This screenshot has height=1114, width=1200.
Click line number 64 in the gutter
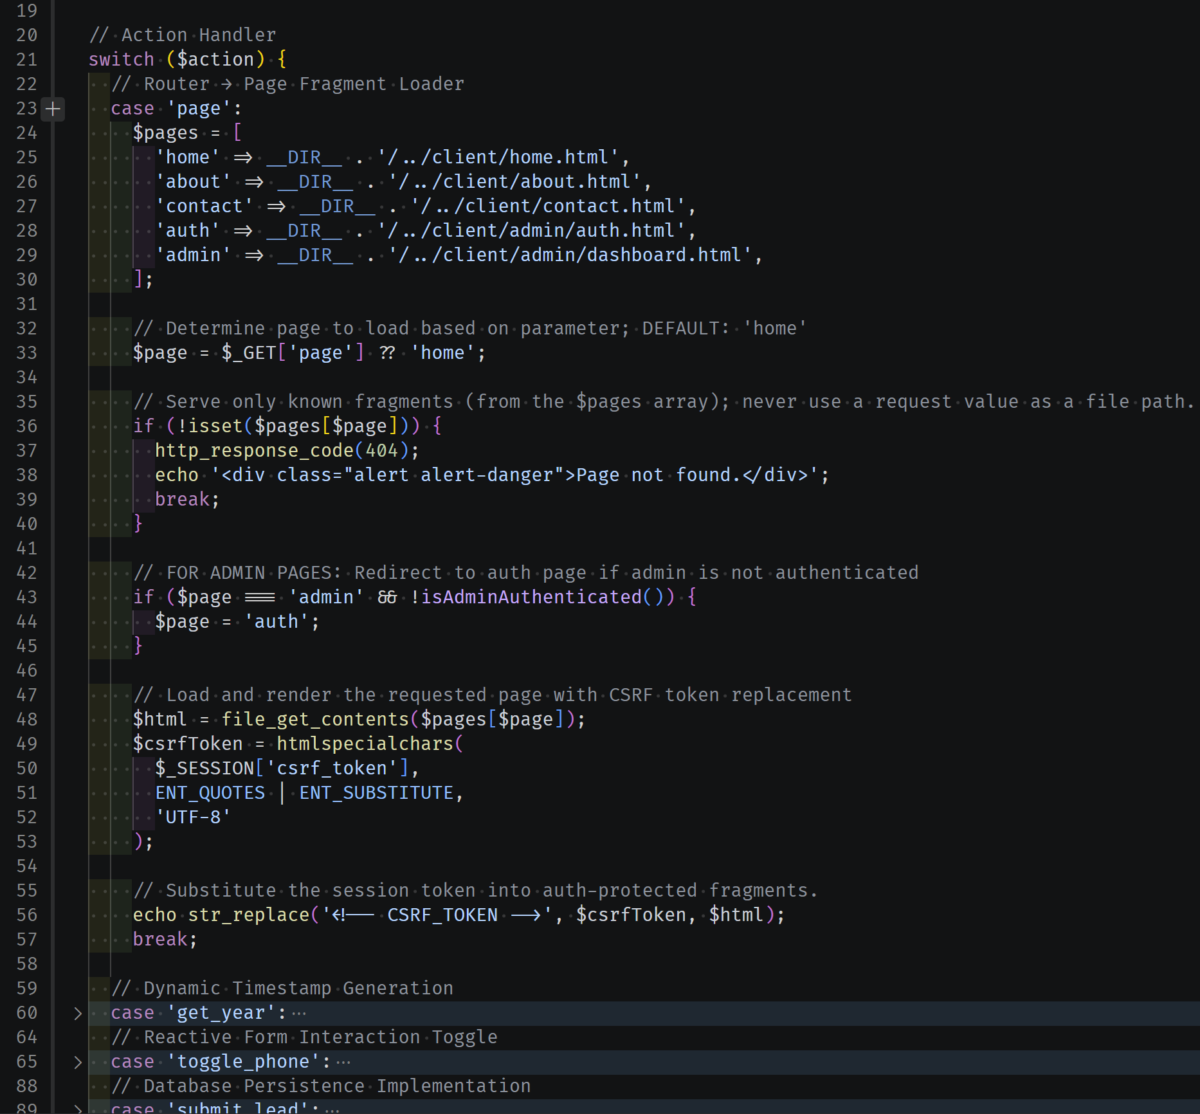coord(26,1038)
